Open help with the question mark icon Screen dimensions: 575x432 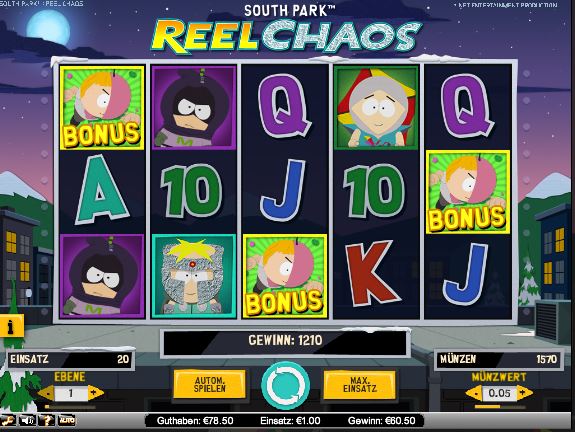coord(47,420)
